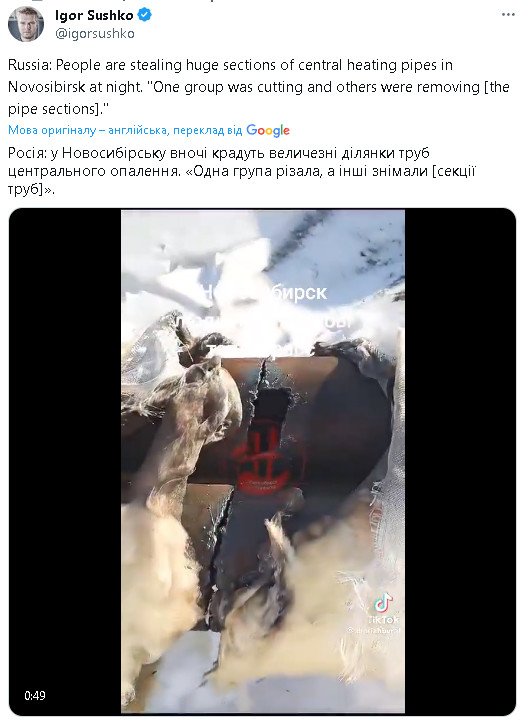Select the English tweet text starting Russia:
Viewport: 530px width, 727px height.
click(x=259, y=87)
